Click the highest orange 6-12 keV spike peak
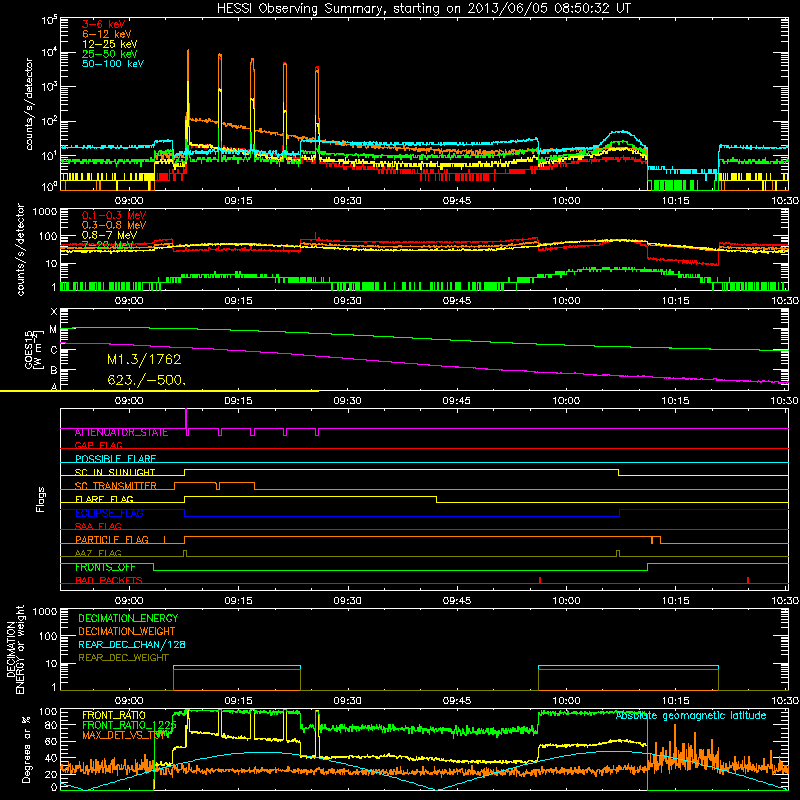This screenshot has width=800, height=800. [188, 52]
